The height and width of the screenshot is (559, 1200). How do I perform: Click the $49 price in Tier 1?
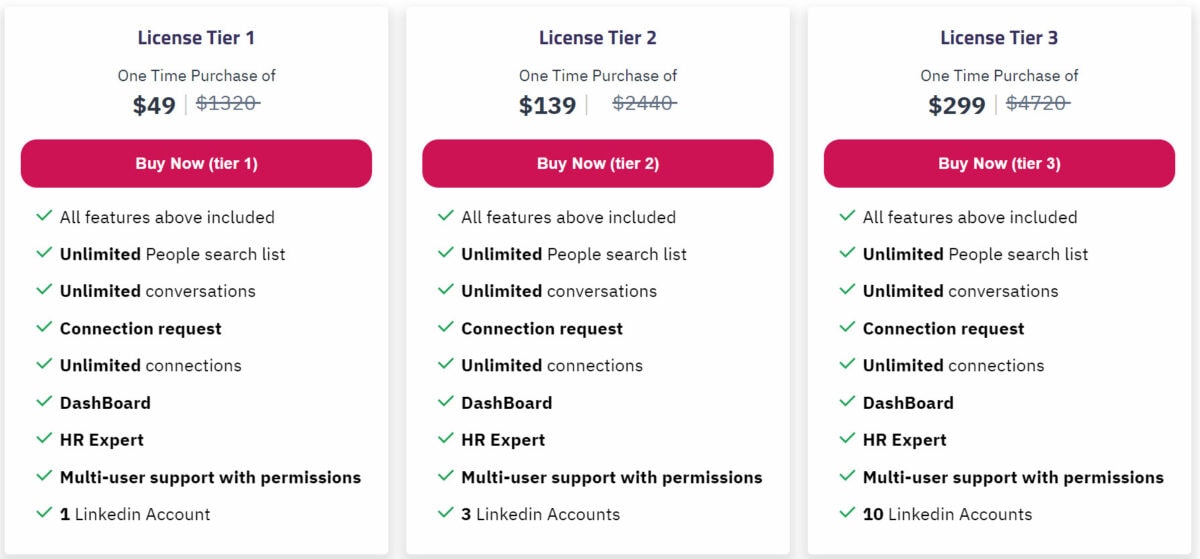[x=154, y=105]
